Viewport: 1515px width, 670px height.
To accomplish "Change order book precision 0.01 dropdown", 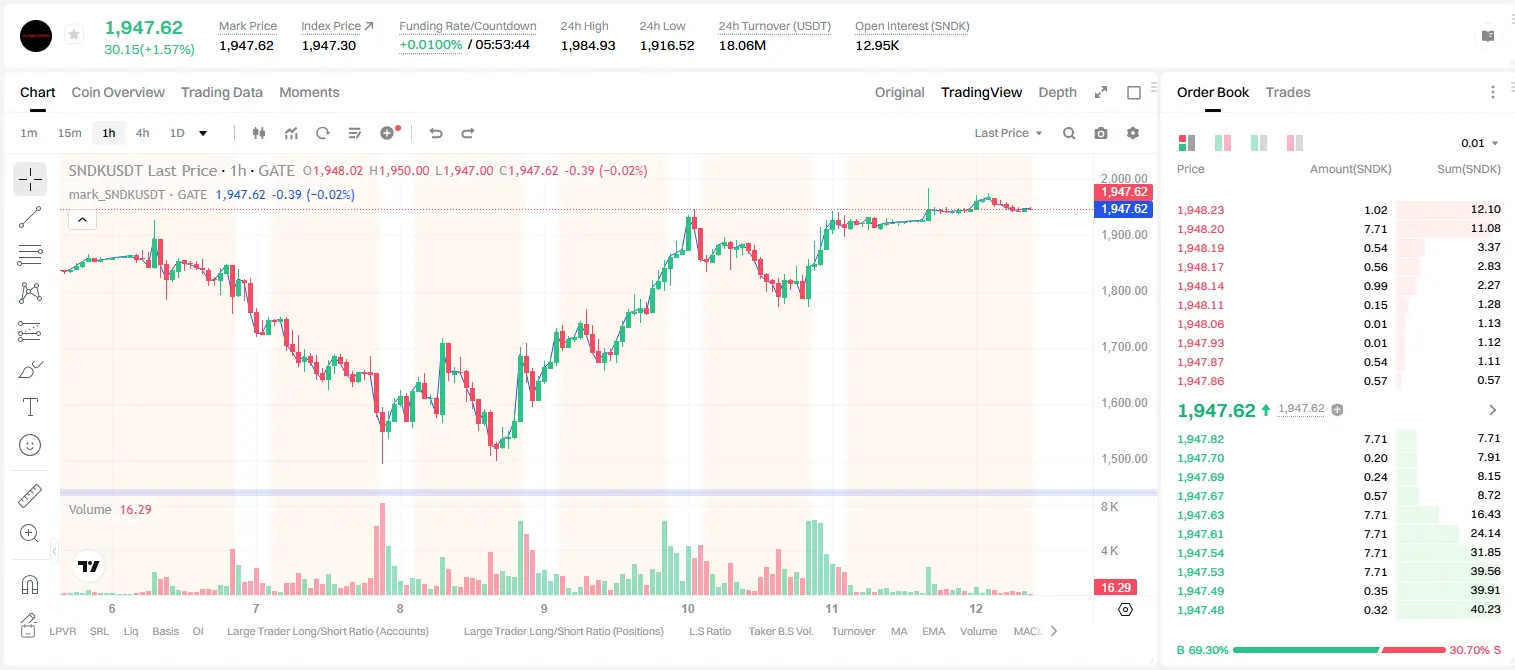I will click(1480, 143).
